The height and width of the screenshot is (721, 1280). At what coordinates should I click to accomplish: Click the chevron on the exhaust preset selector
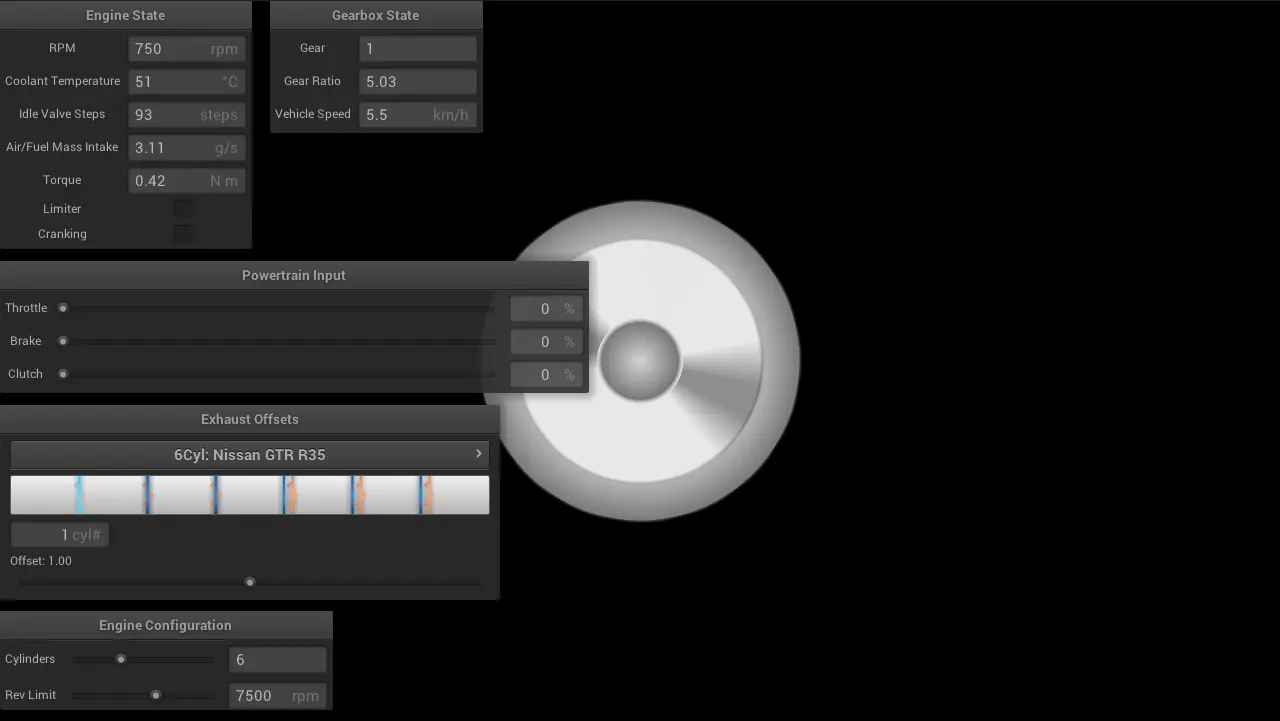coord(479,454)
